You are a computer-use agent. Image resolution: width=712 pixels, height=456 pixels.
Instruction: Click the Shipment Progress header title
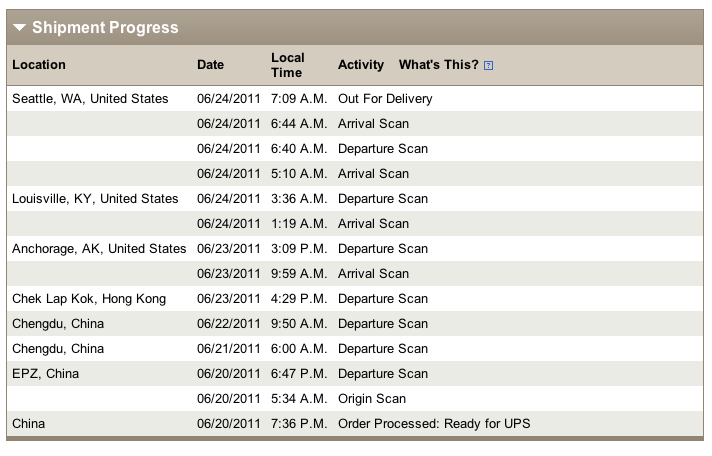(x=105, y=28)
